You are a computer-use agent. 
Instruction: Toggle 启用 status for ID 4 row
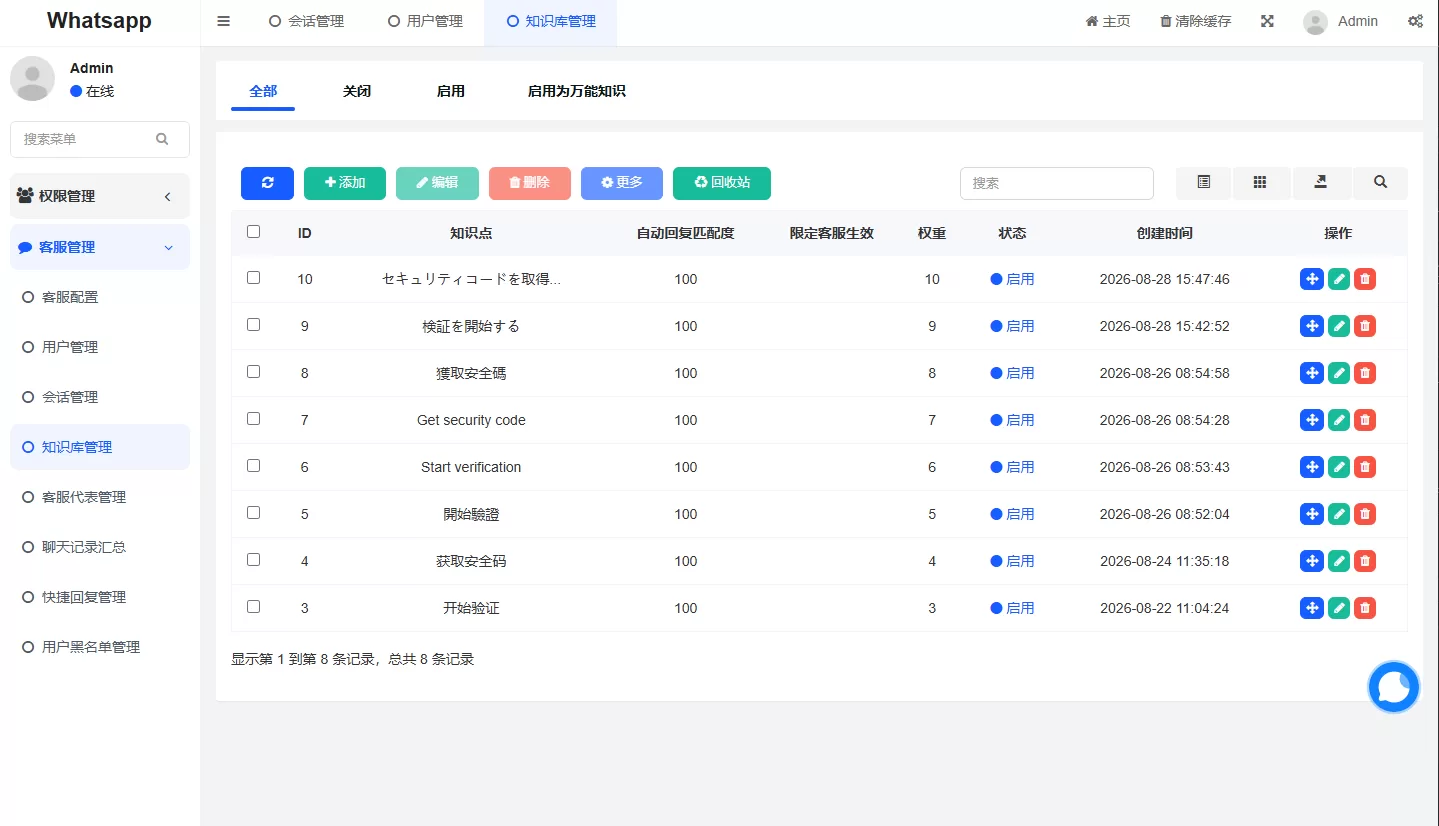click(1012, 561)
